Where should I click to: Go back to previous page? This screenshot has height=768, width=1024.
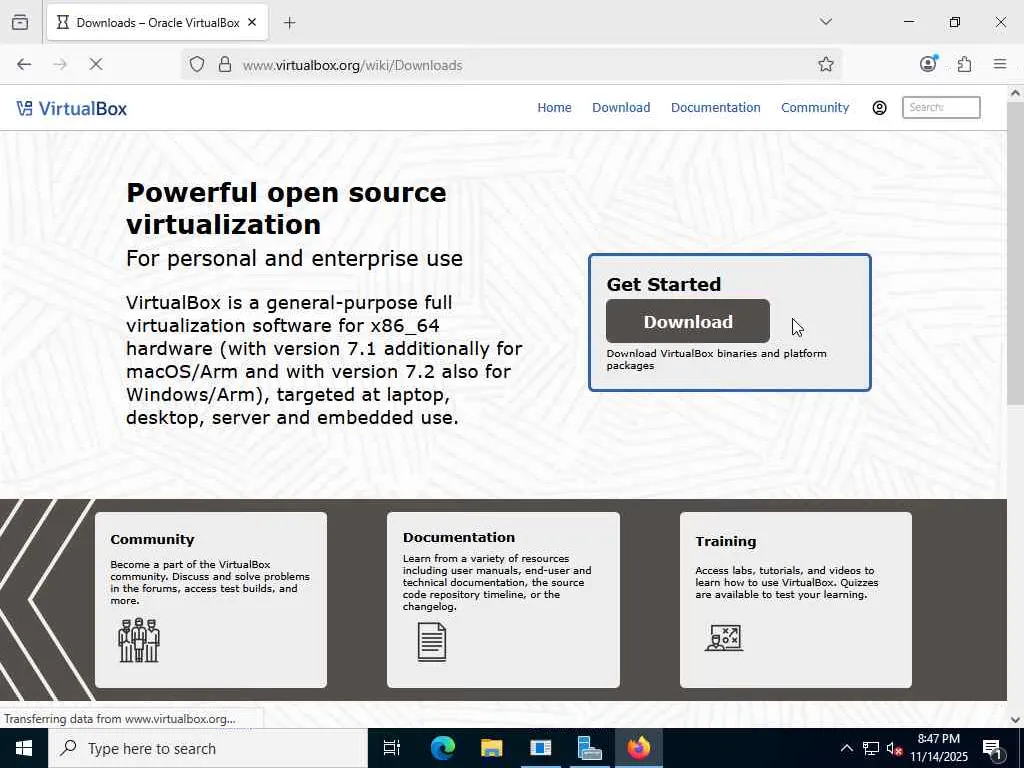pos(24,64)
